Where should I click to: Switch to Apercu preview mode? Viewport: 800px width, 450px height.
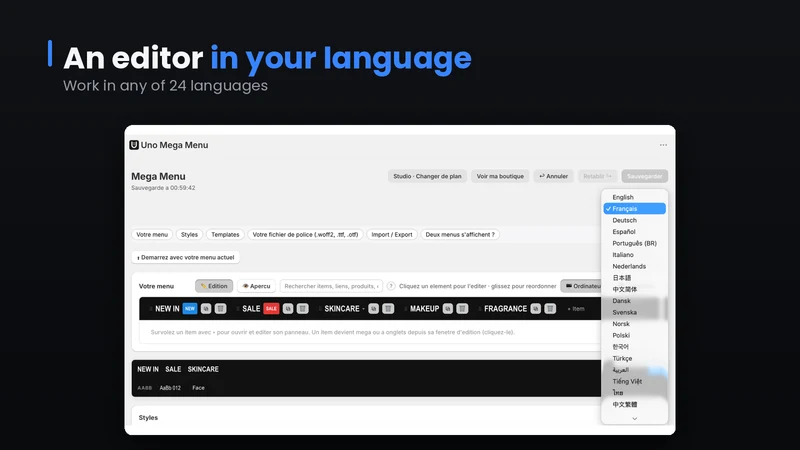[x=257, y=286]
